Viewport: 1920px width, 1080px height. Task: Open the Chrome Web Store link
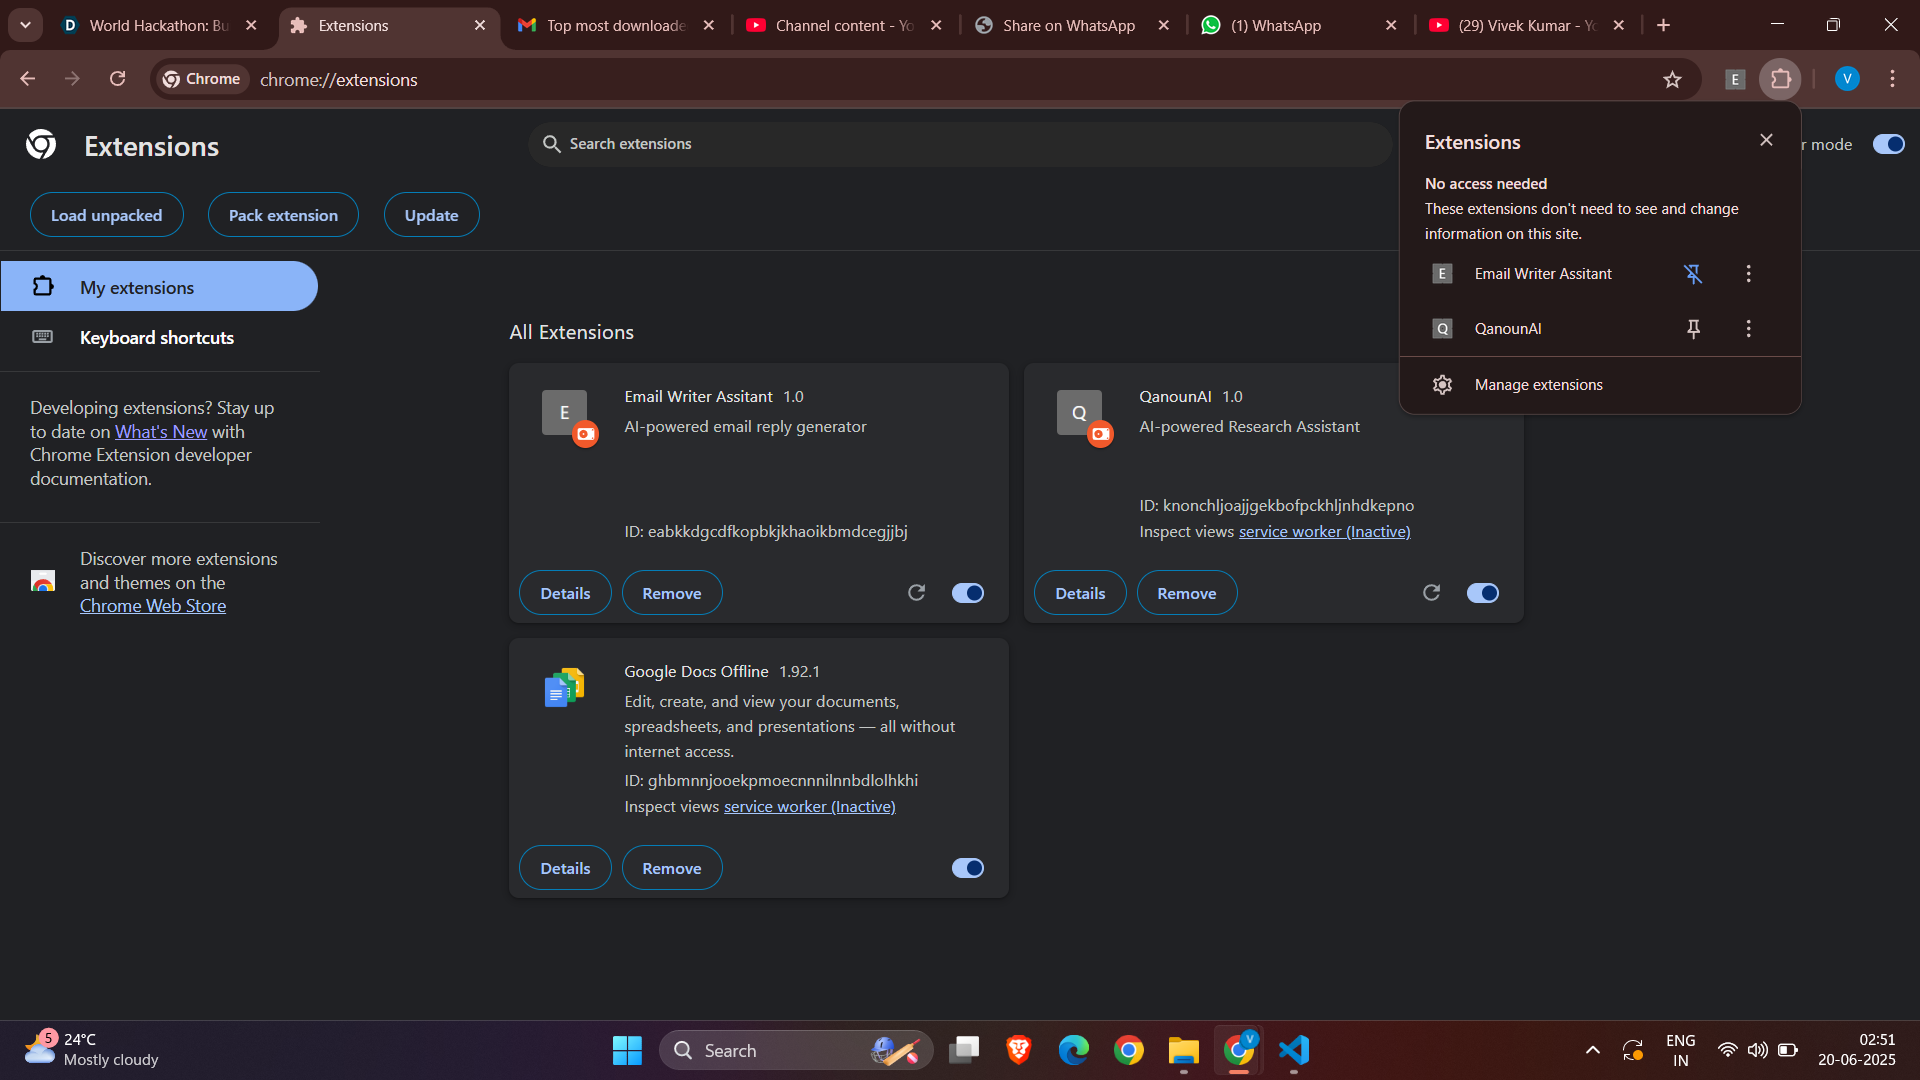(x=153, y=606)
